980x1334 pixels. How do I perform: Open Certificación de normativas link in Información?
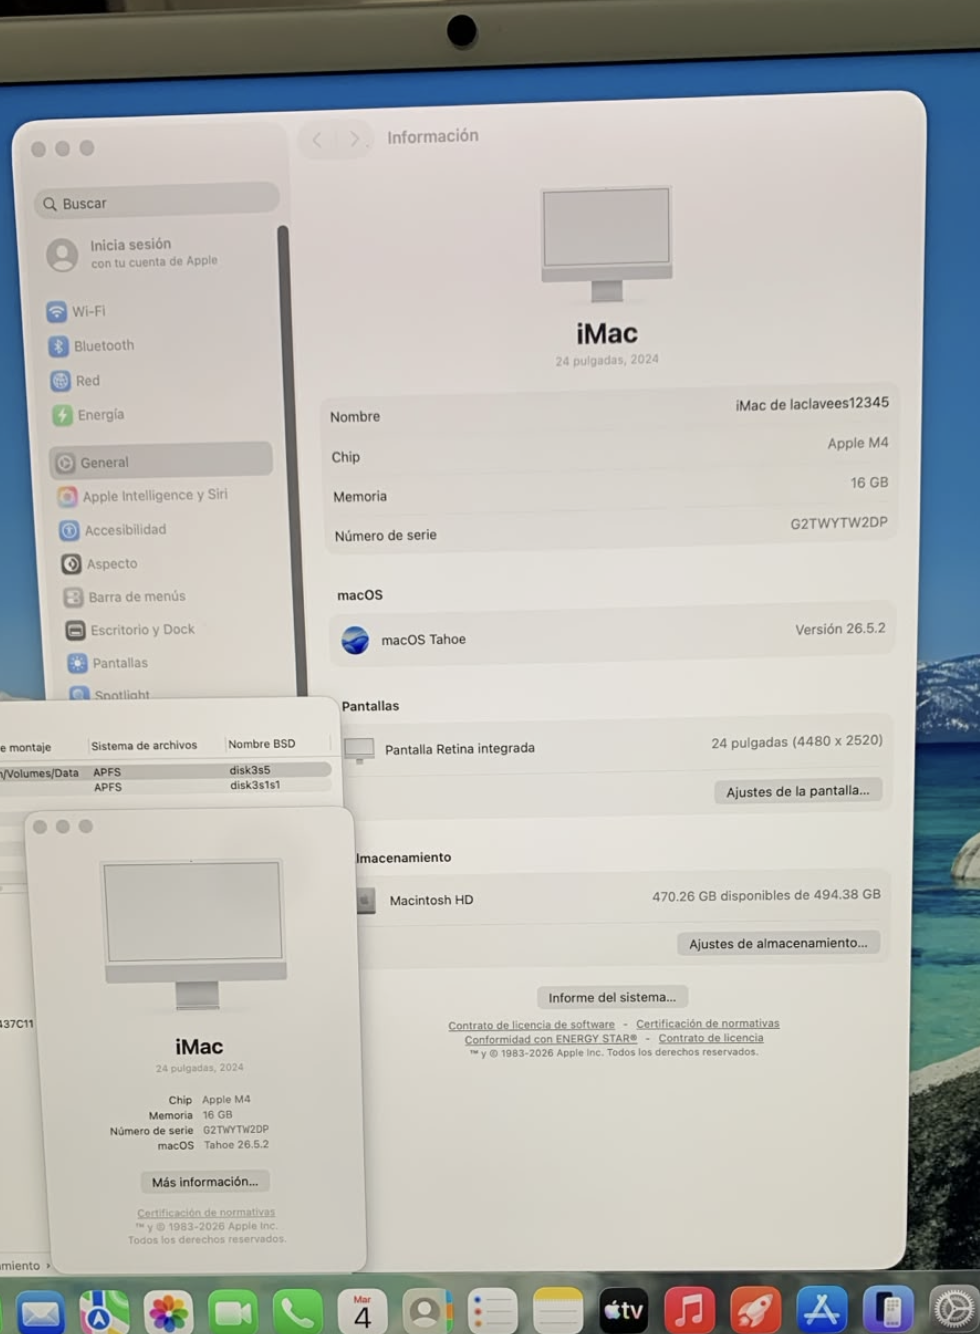(x=707, y=1023)
